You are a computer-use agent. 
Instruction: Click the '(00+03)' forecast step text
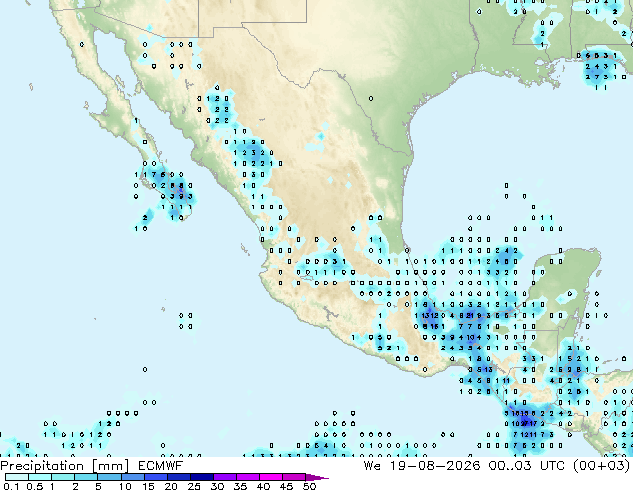pyautogui.click(x=601, y=466)
